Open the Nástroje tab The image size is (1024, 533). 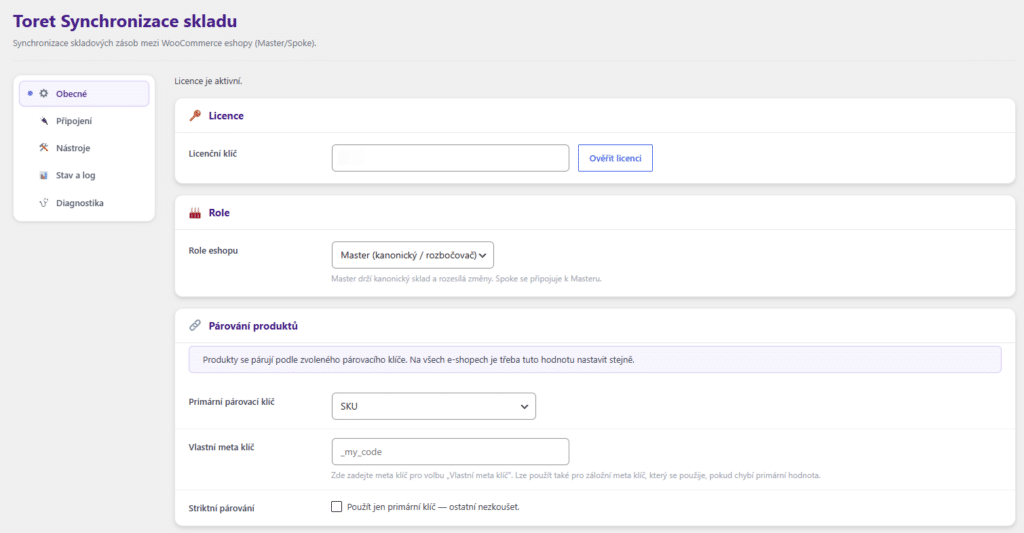click(84, 148)
